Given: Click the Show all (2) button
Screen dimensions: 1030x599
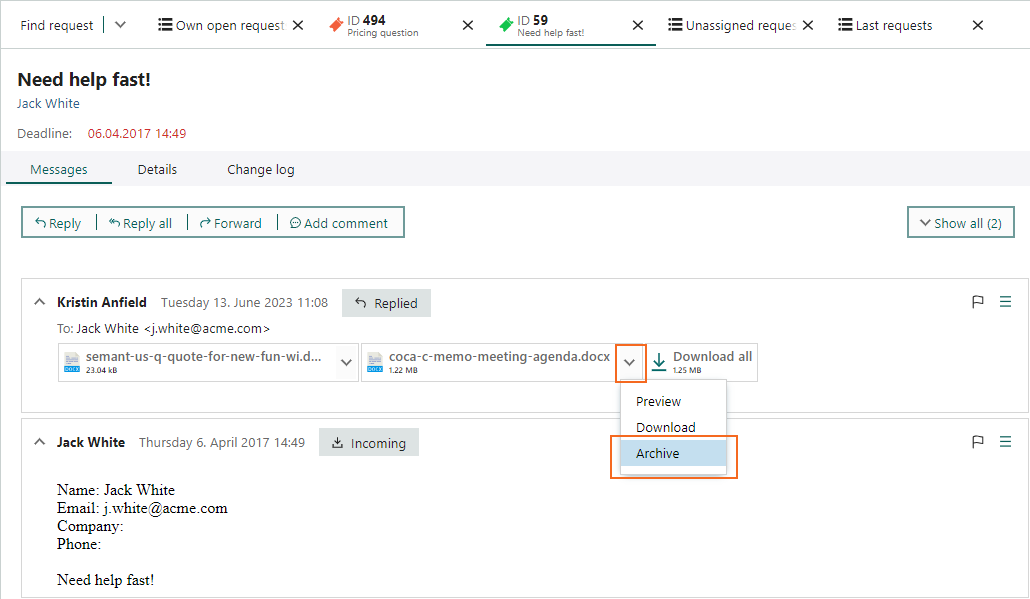Looking at the screenshot, I should point(960,223).
